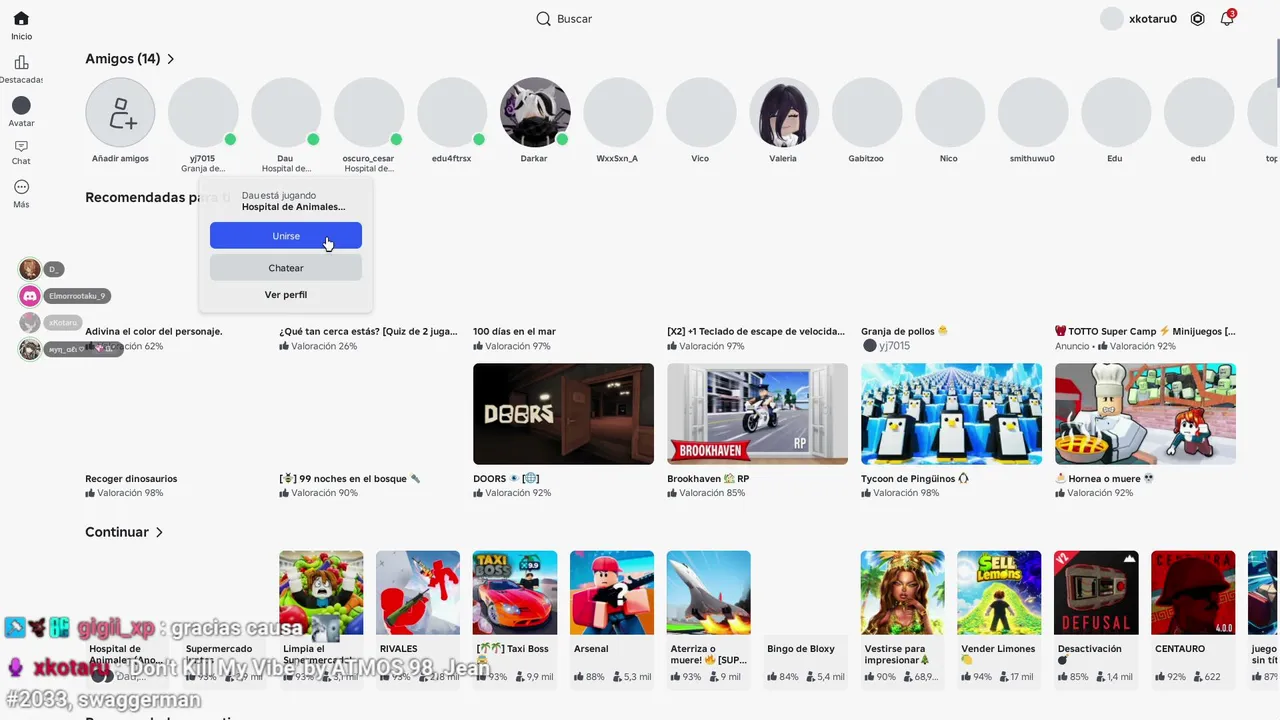This screenshot has width=1280, height=720.
Task: Select friend oscuro_cesar avatar
Action: pyautogui.click(x=369, y=113)
